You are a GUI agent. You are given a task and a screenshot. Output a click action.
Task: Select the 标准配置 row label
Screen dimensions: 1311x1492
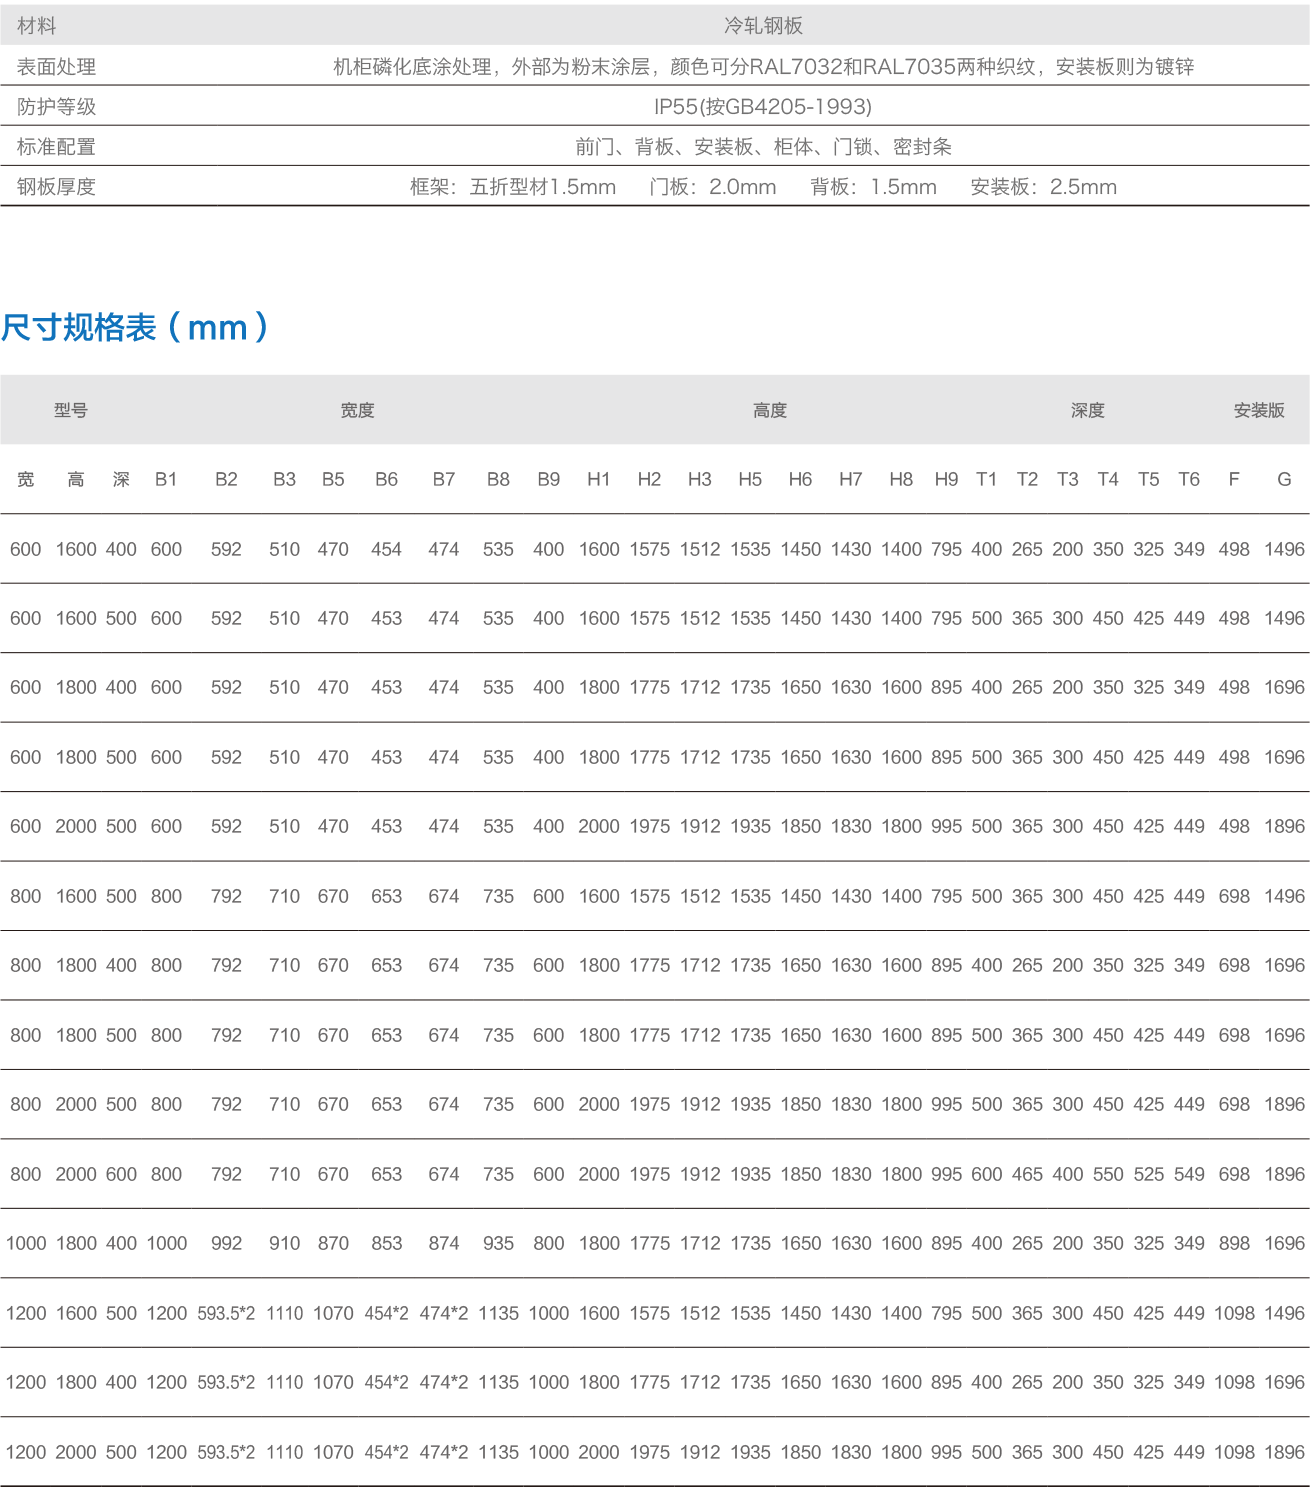click(56, 147)
